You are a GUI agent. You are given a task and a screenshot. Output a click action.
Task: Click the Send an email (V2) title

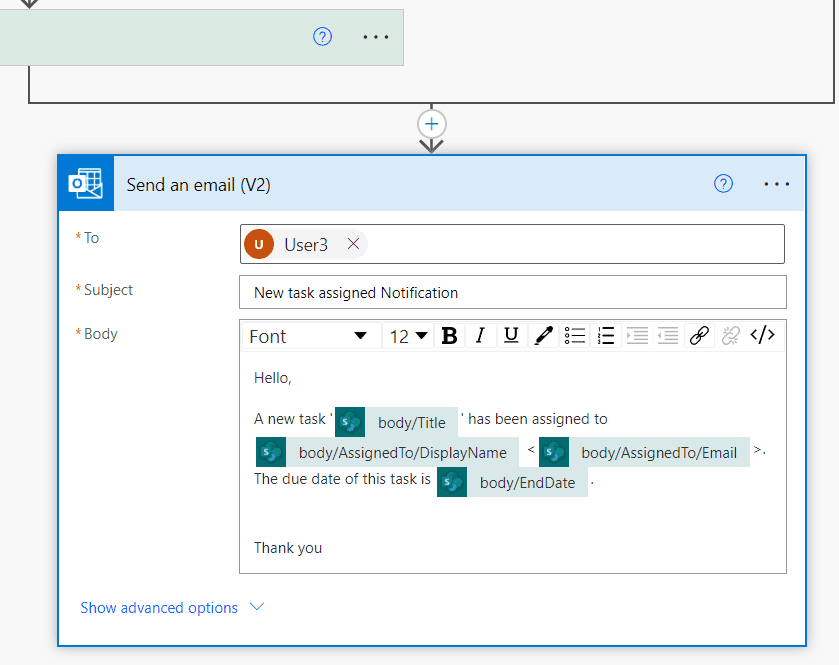[199, 185]
